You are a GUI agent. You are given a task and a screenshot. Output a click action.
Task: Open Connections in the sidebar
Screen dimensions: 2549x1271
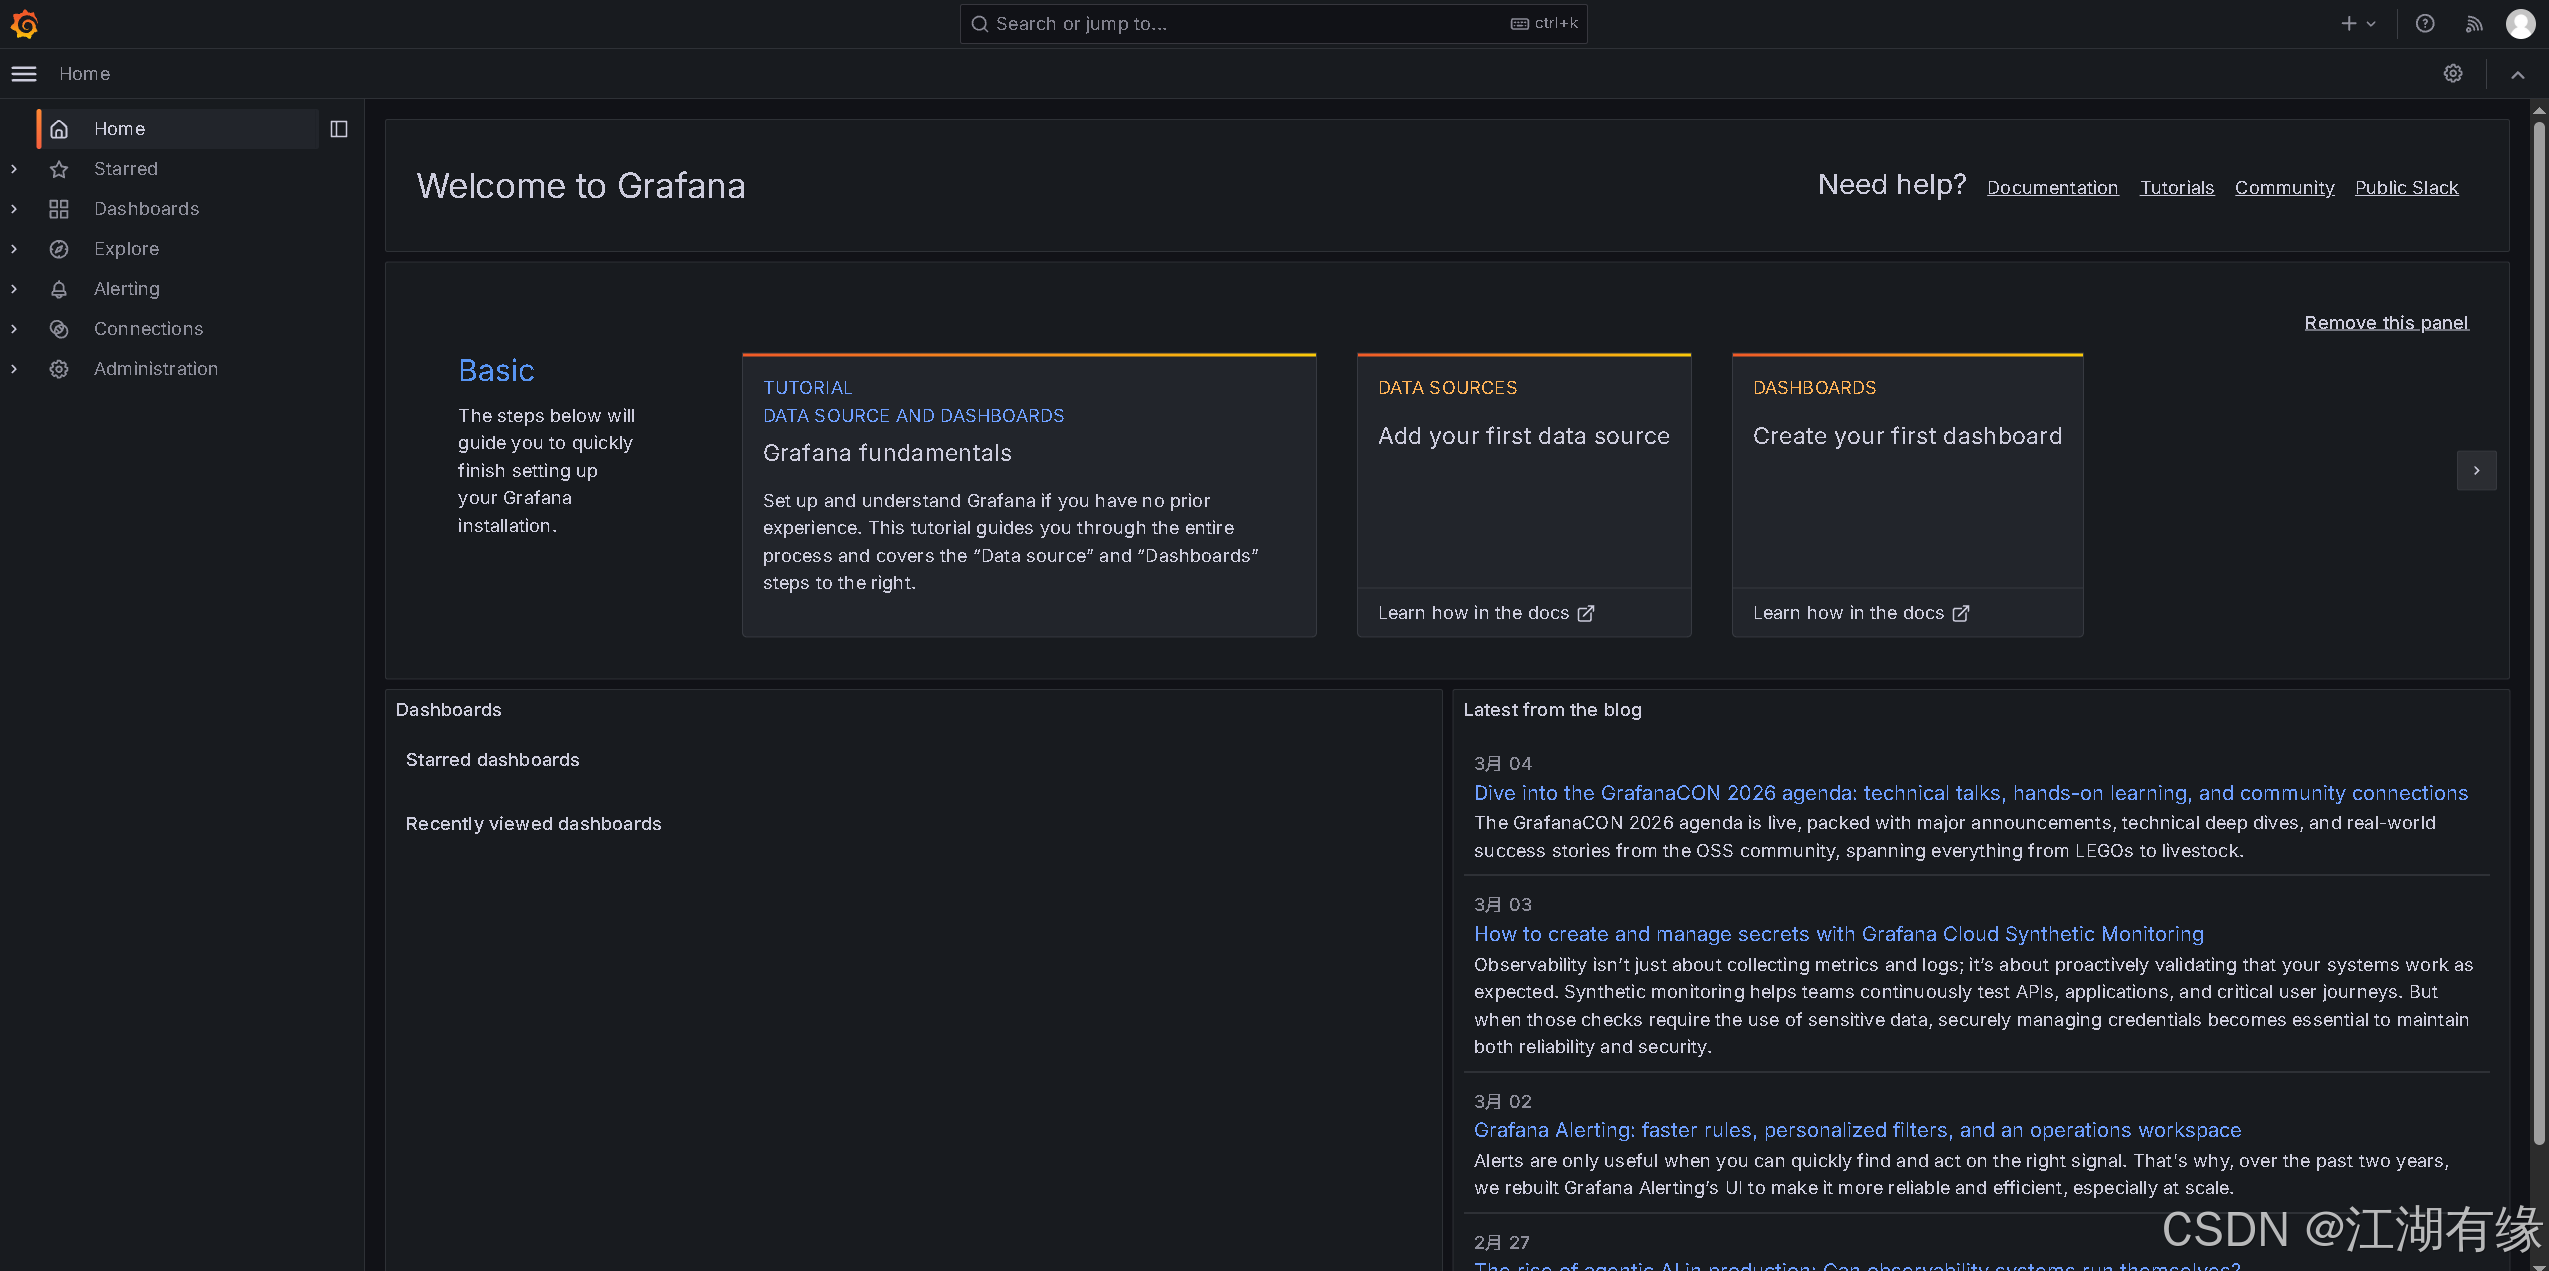148,329
